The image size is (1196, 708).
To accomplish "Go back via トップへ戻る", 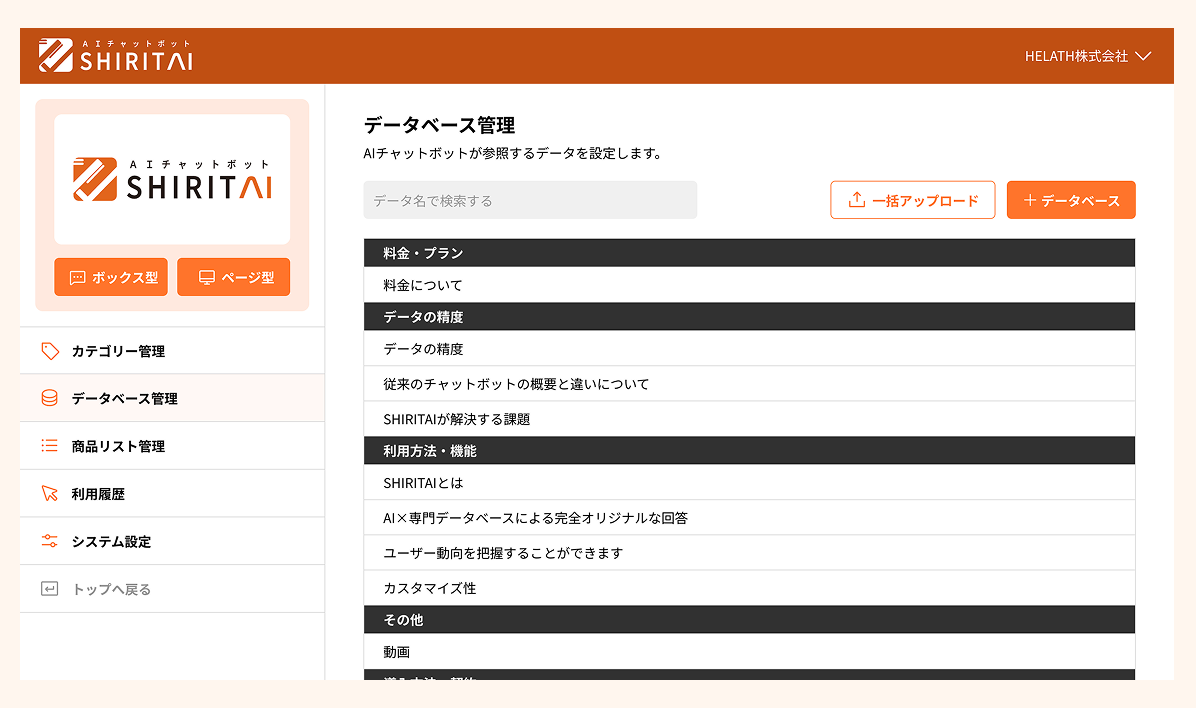I will [172, 589].
